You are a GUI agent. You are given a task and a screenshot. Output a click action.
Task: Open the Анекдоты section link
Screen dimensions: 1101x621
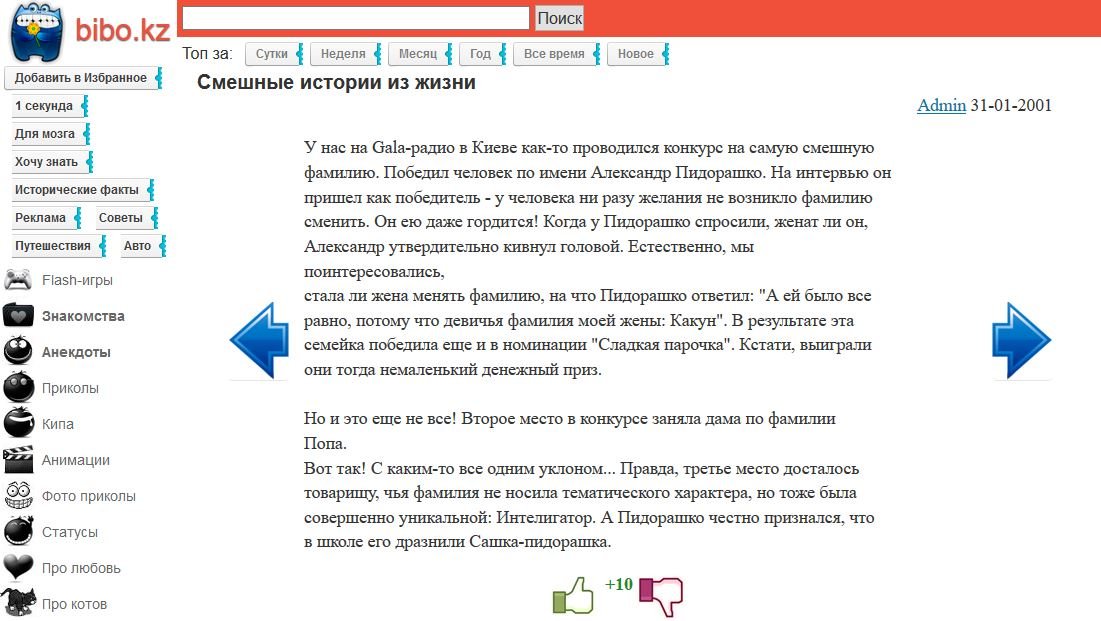(x=76, y=352)
